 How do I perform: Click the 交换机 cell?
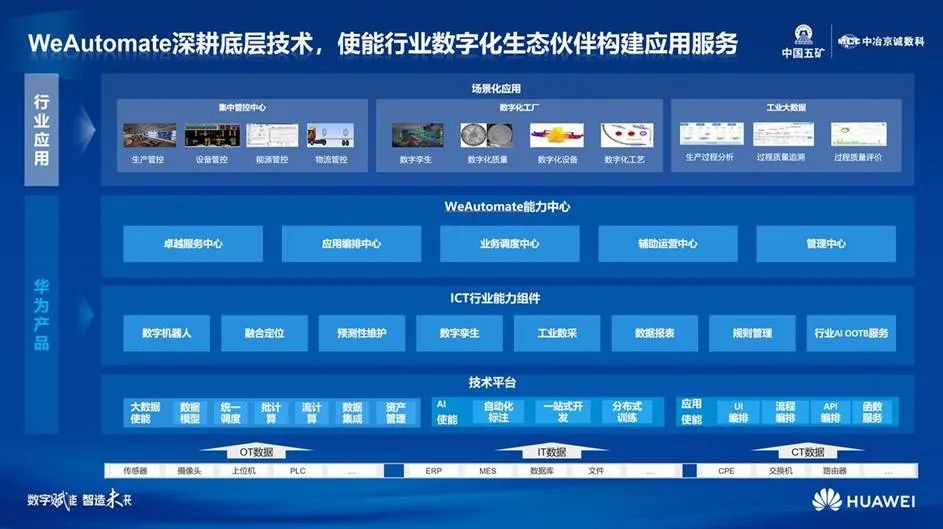tap(781, 471)
